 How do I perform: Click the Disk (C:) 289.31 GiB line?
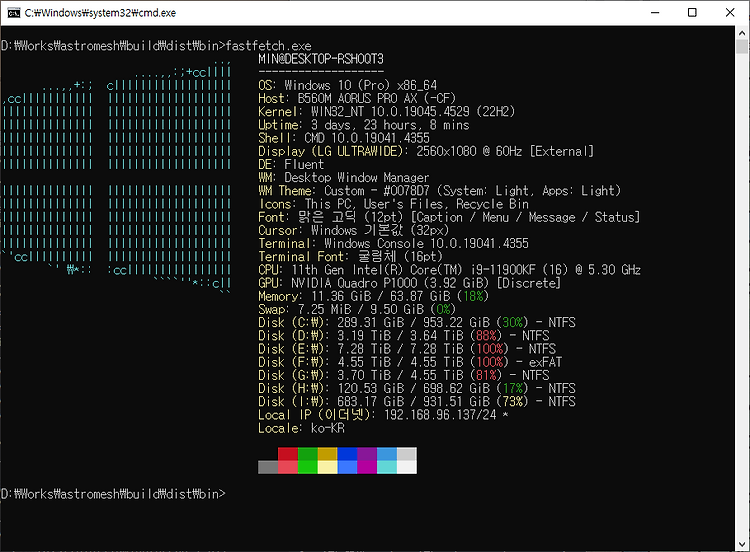417,322
